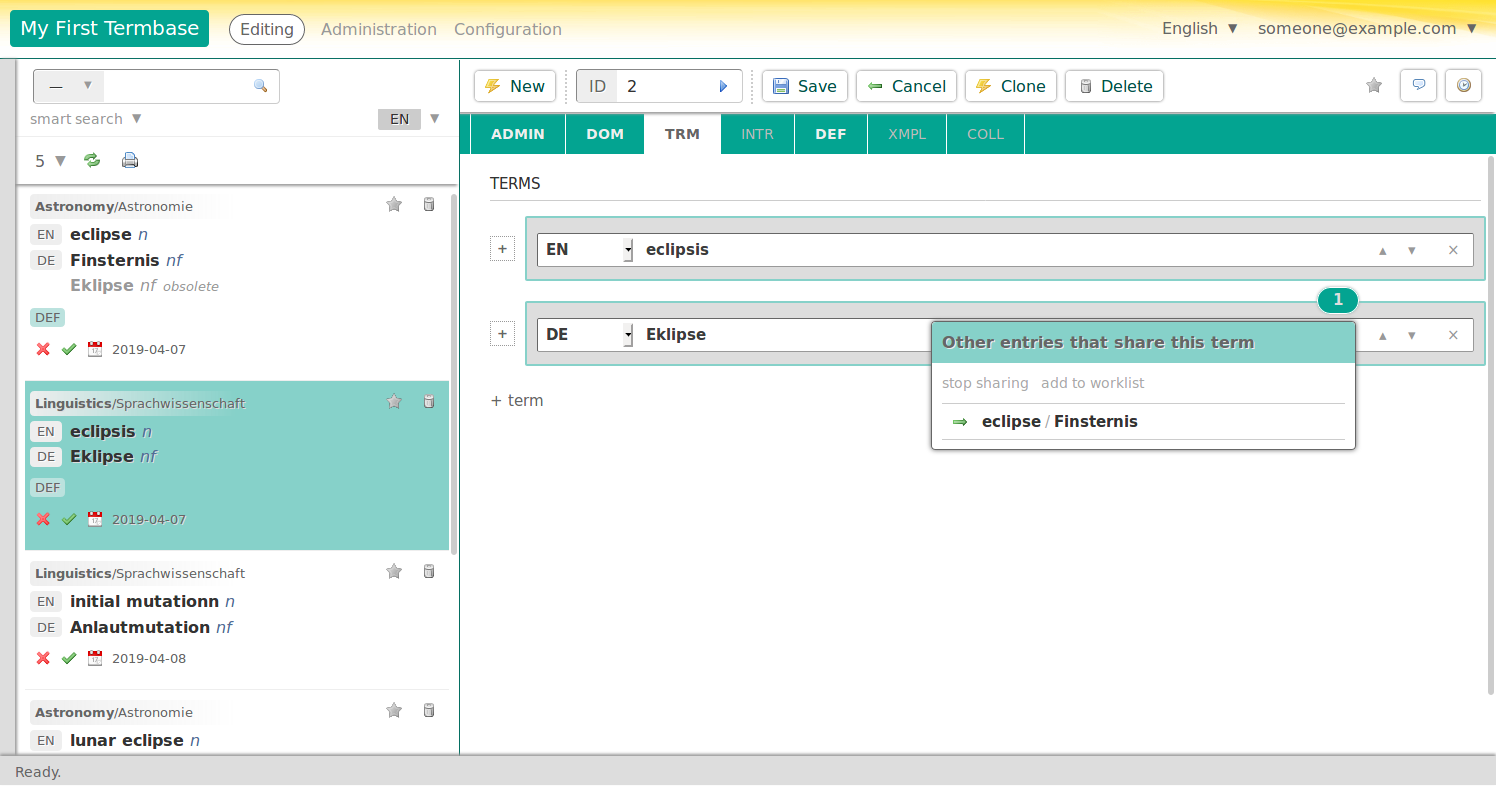Open the DE language dropdown for Eklipse

(628, 335)
